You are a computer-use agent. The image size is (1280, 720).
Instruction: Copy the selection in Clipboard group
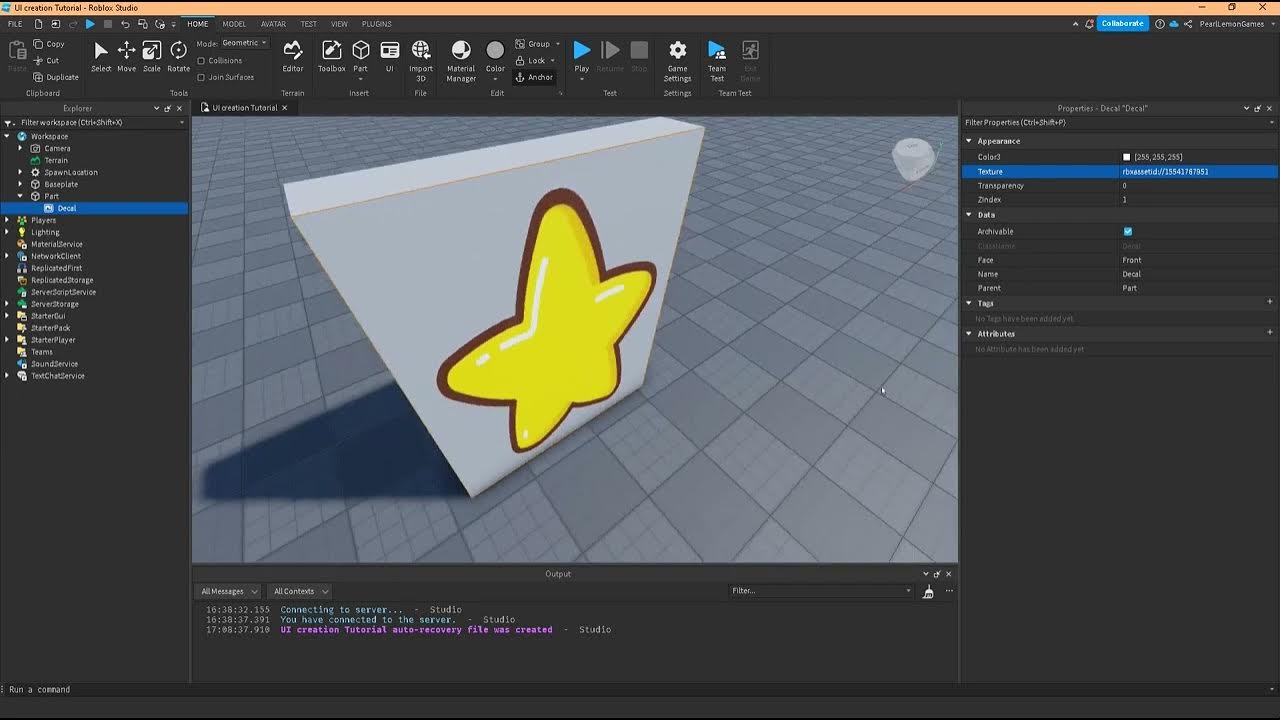coord(49,44)
